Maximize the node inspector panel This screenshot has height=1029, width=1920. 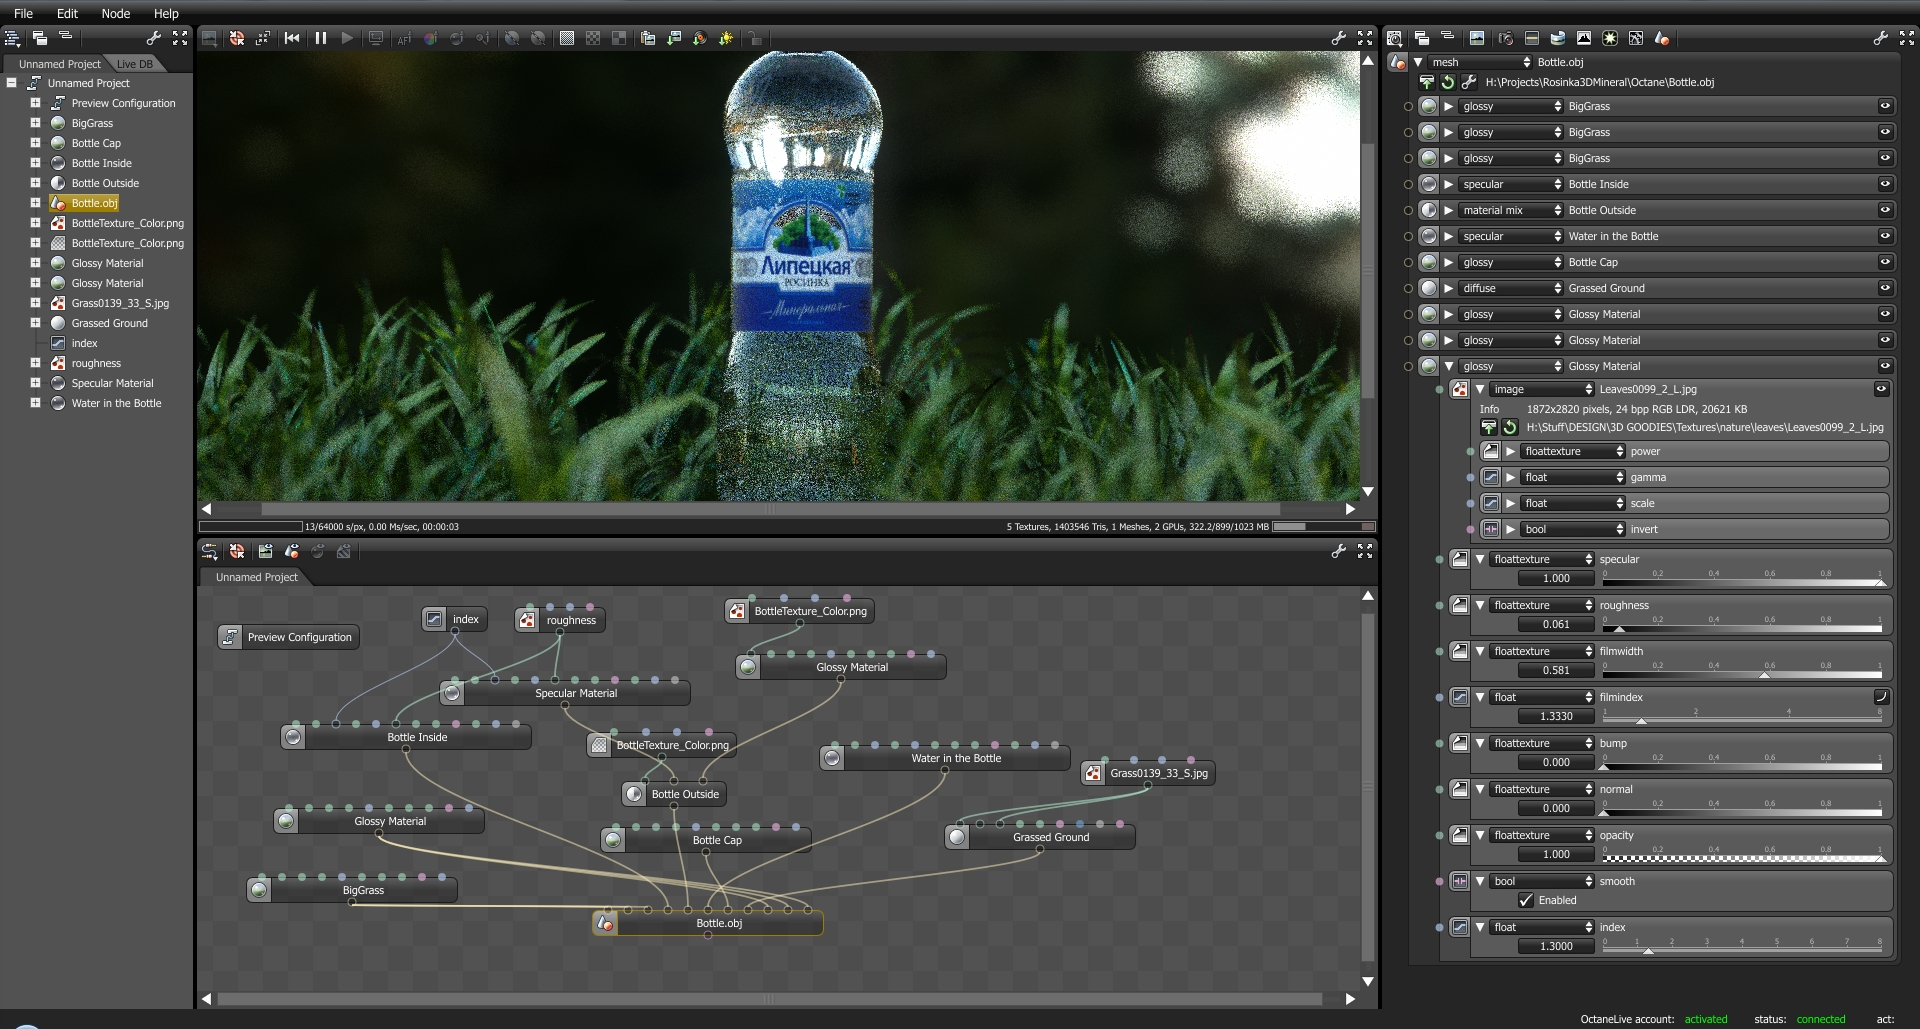click(1906, 38)
